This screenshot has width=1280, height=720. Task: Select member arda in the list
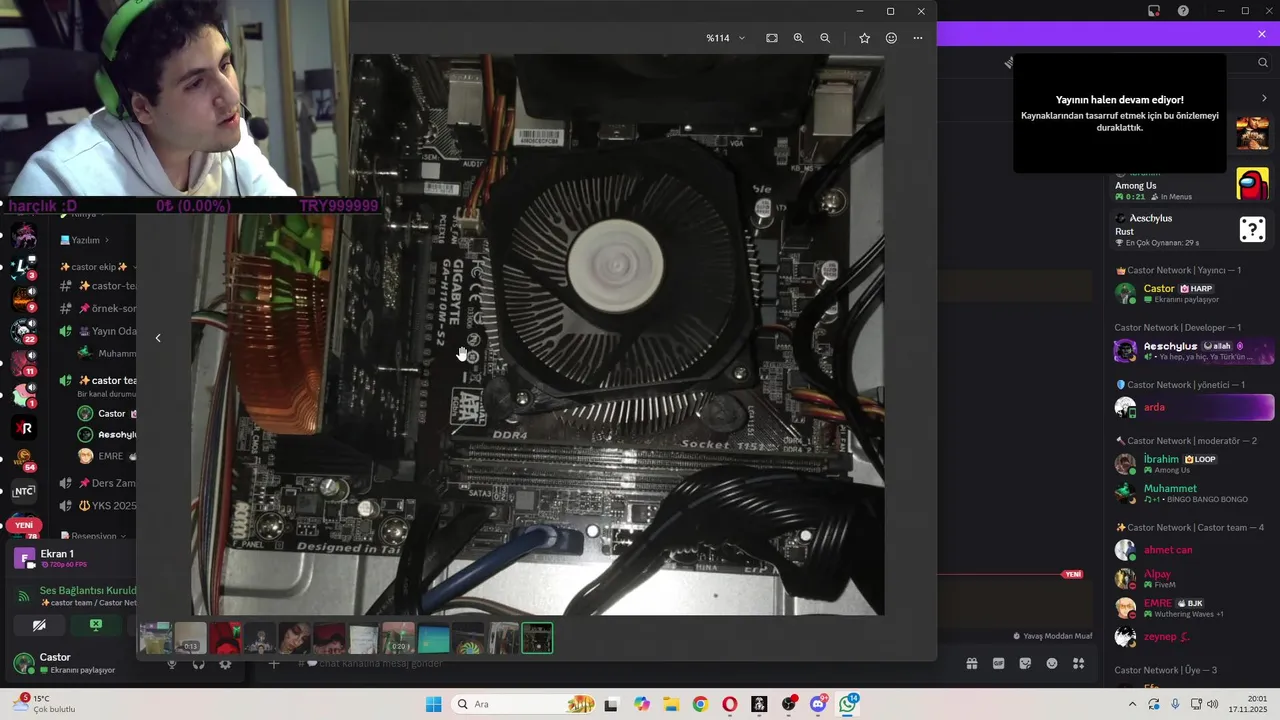1192,407
